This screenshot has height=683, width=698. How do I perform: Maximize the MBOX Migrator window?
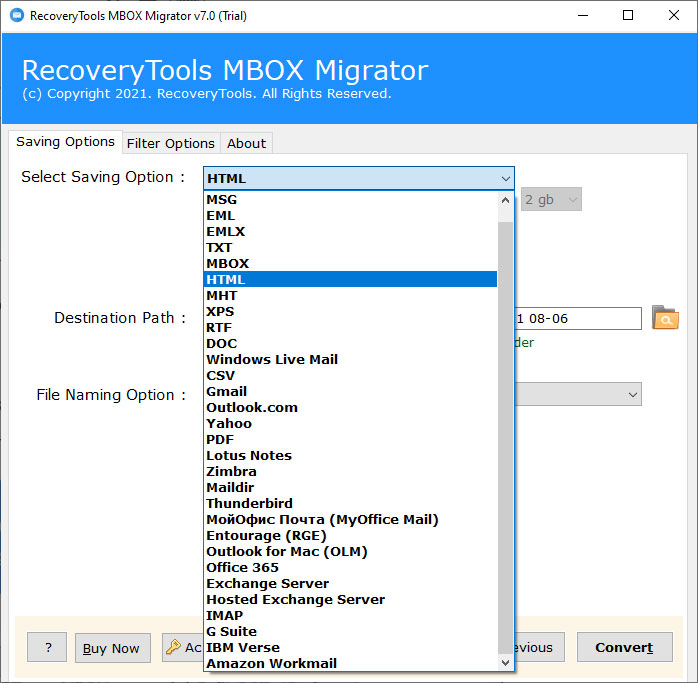coord(628,16)
